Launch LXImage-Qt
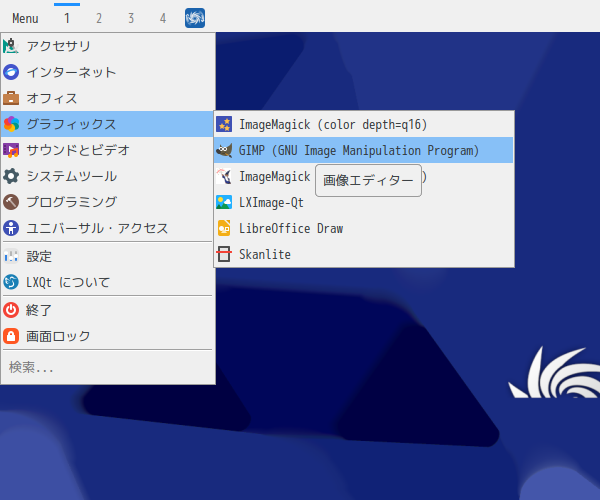Screen dimensions: 600x500 [364, 202]
